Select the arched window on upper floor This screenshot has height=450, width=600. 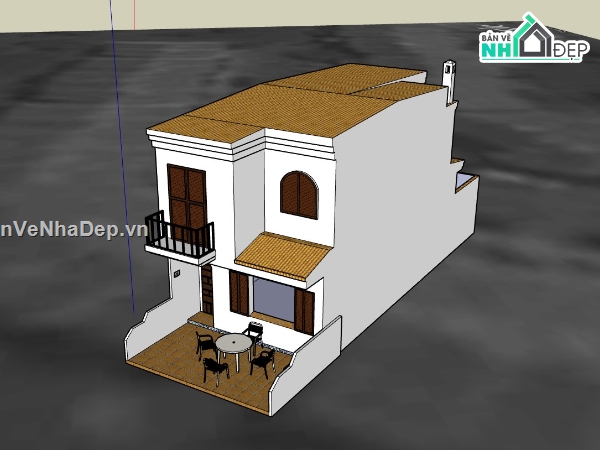[x=298, y=194]
